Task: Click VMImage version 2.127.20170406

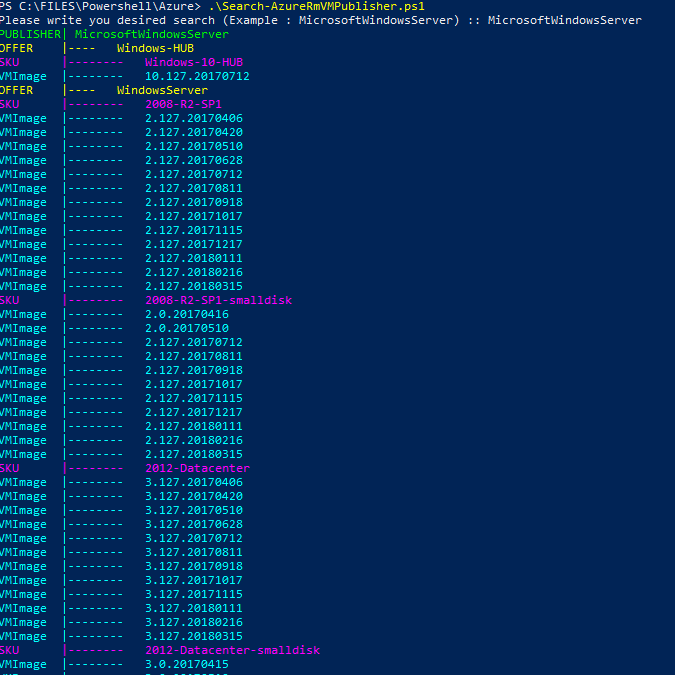Action: pos(194,118)
